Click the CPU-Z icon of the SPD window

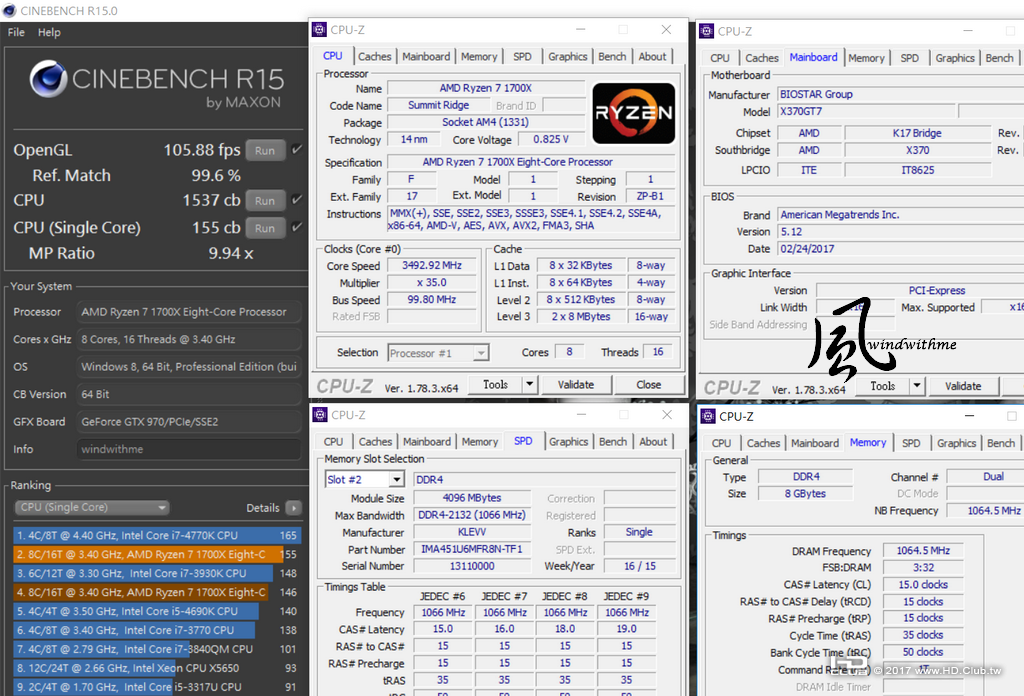tap(320, 414)
